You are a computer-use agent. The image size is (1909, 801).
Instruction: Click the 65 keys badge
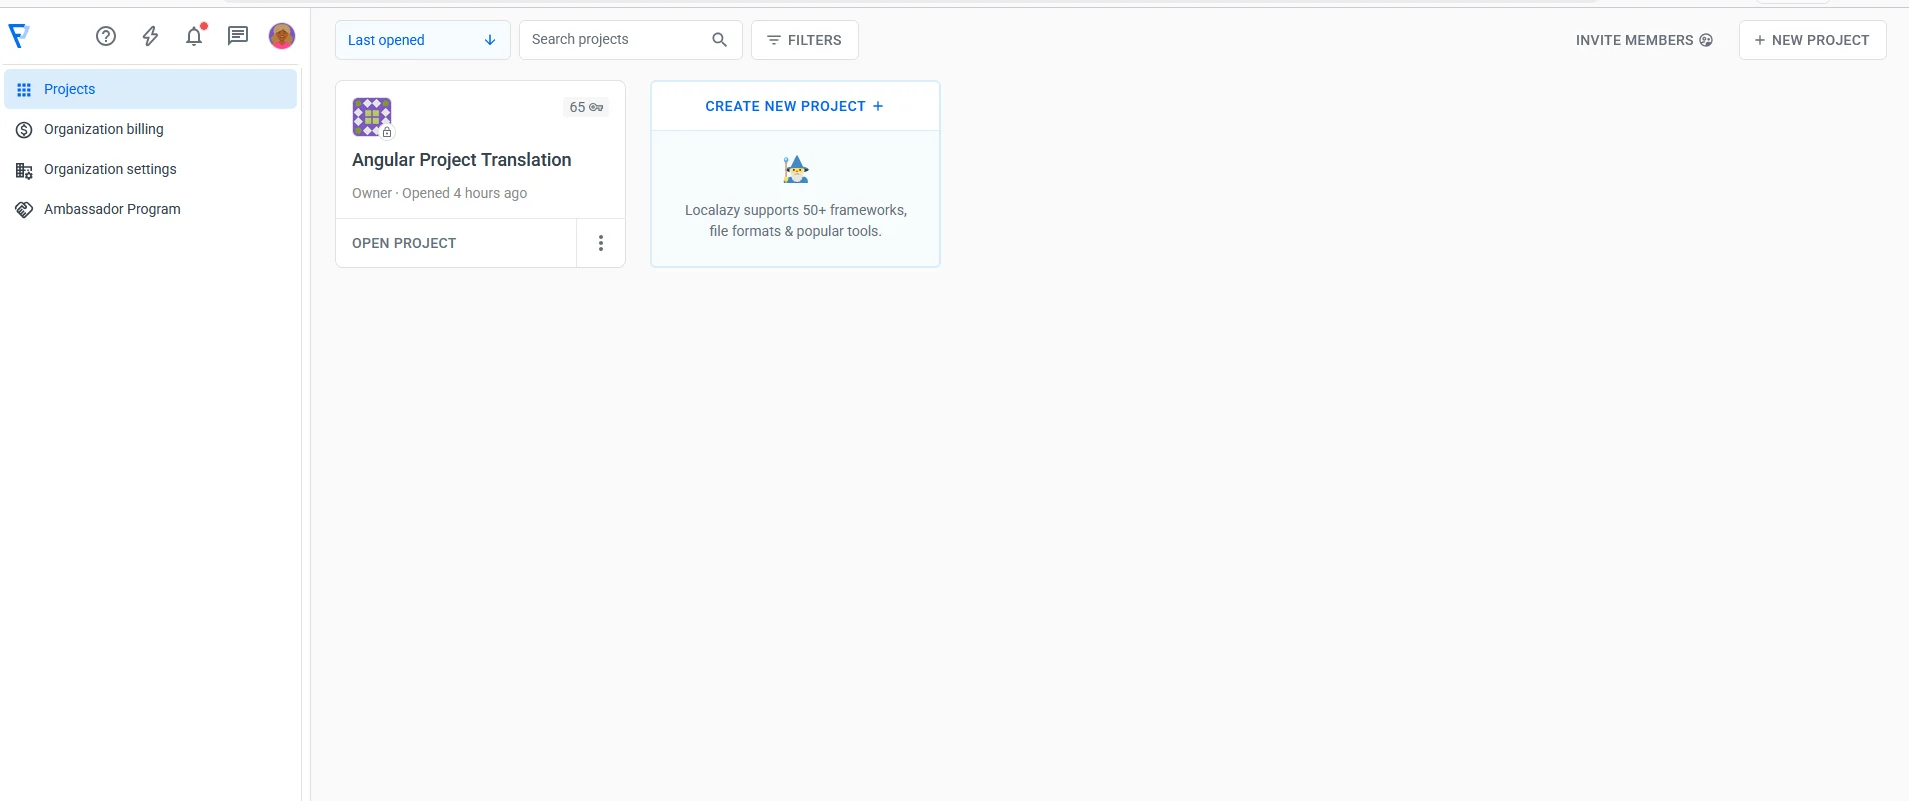[x=586, y=107]
